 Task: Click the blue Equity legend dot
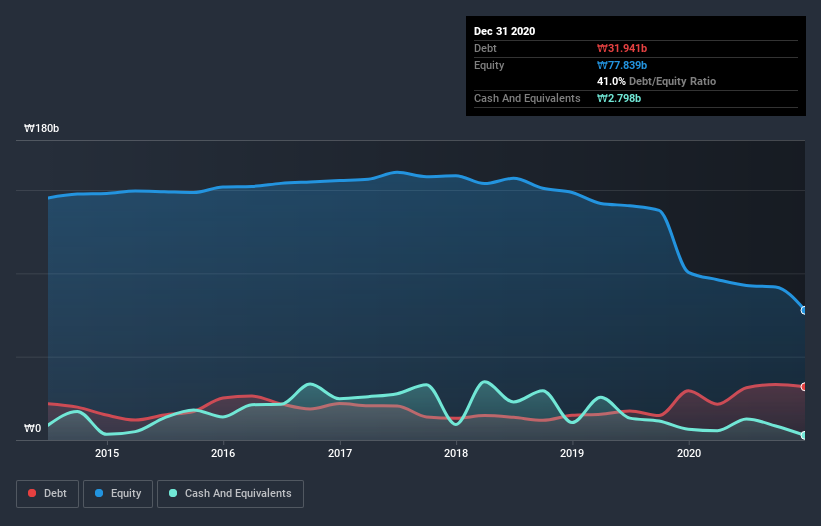(99, 493)
